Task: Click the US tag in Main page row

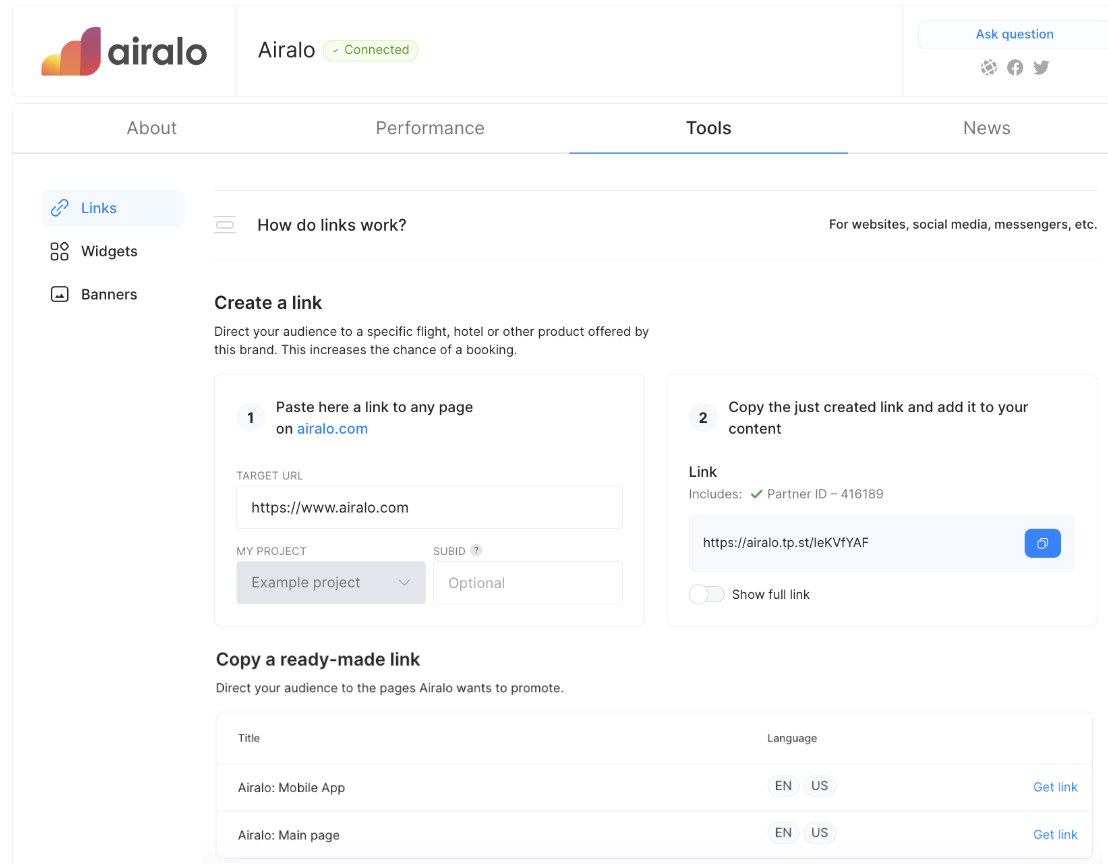Action: click(819, 832)
